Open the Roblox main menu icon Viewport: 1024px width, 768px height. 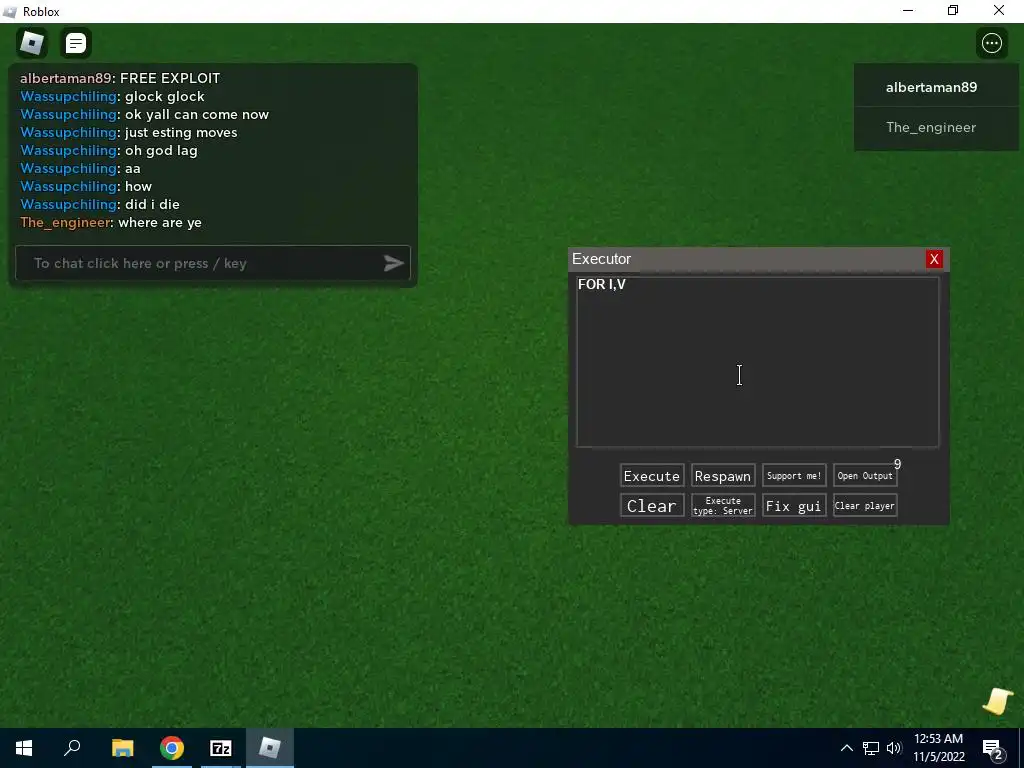coord(32,43)
